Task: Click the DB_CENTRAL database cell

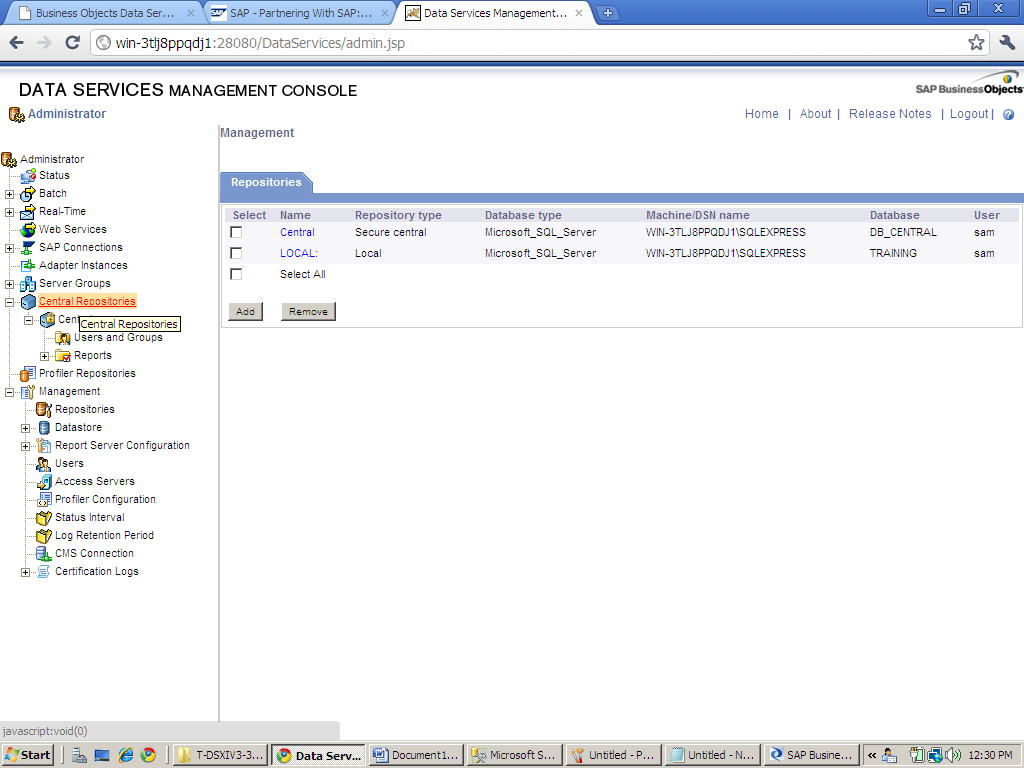Action: (903, 232)
